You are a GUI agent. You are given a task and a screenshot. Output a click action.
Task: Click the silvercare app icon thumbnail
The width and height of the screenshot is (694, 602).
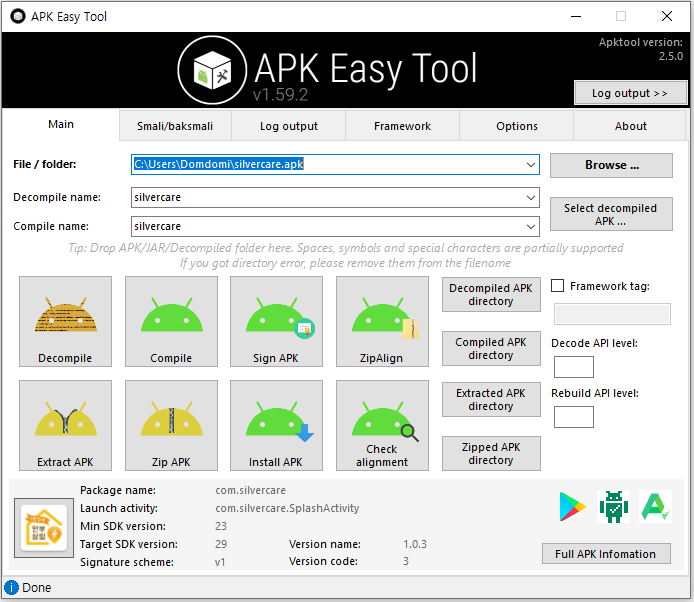(x=44, y=528)
